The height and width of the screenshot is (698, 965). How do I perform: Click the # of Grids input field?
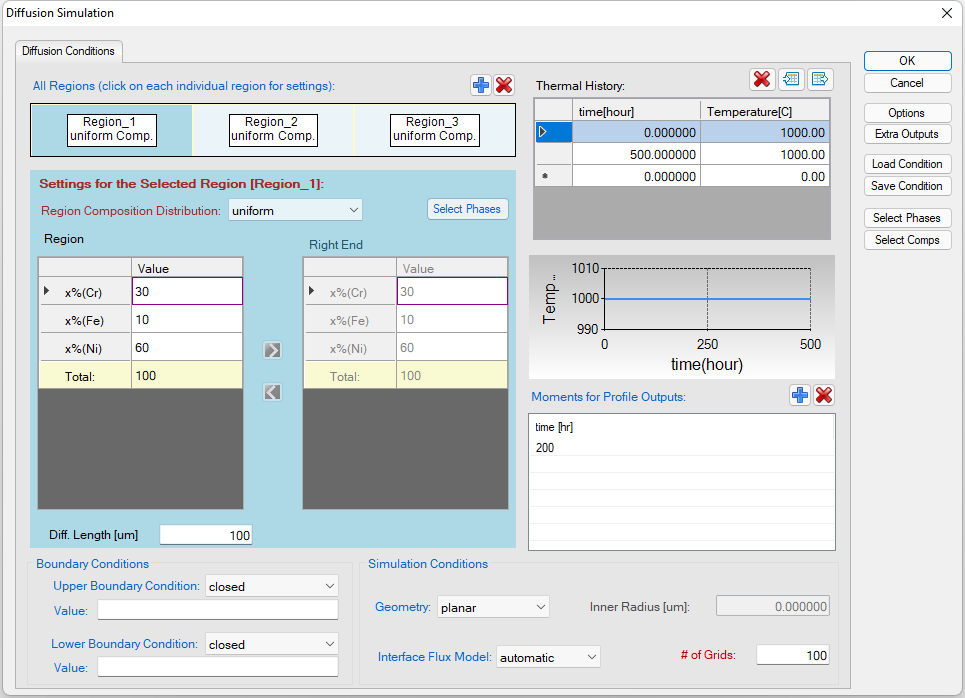pyautogui.click(x=794, y=656)
